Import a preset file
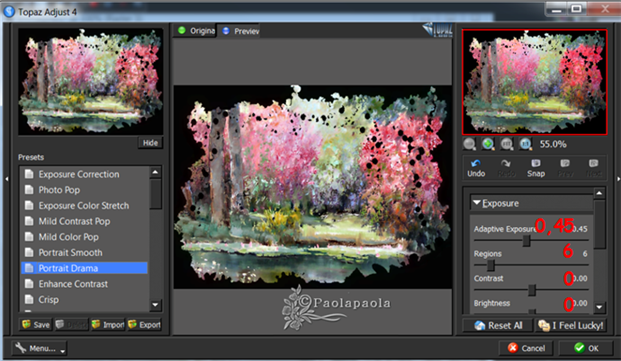 pyautogui.click(x=108, y=325)
